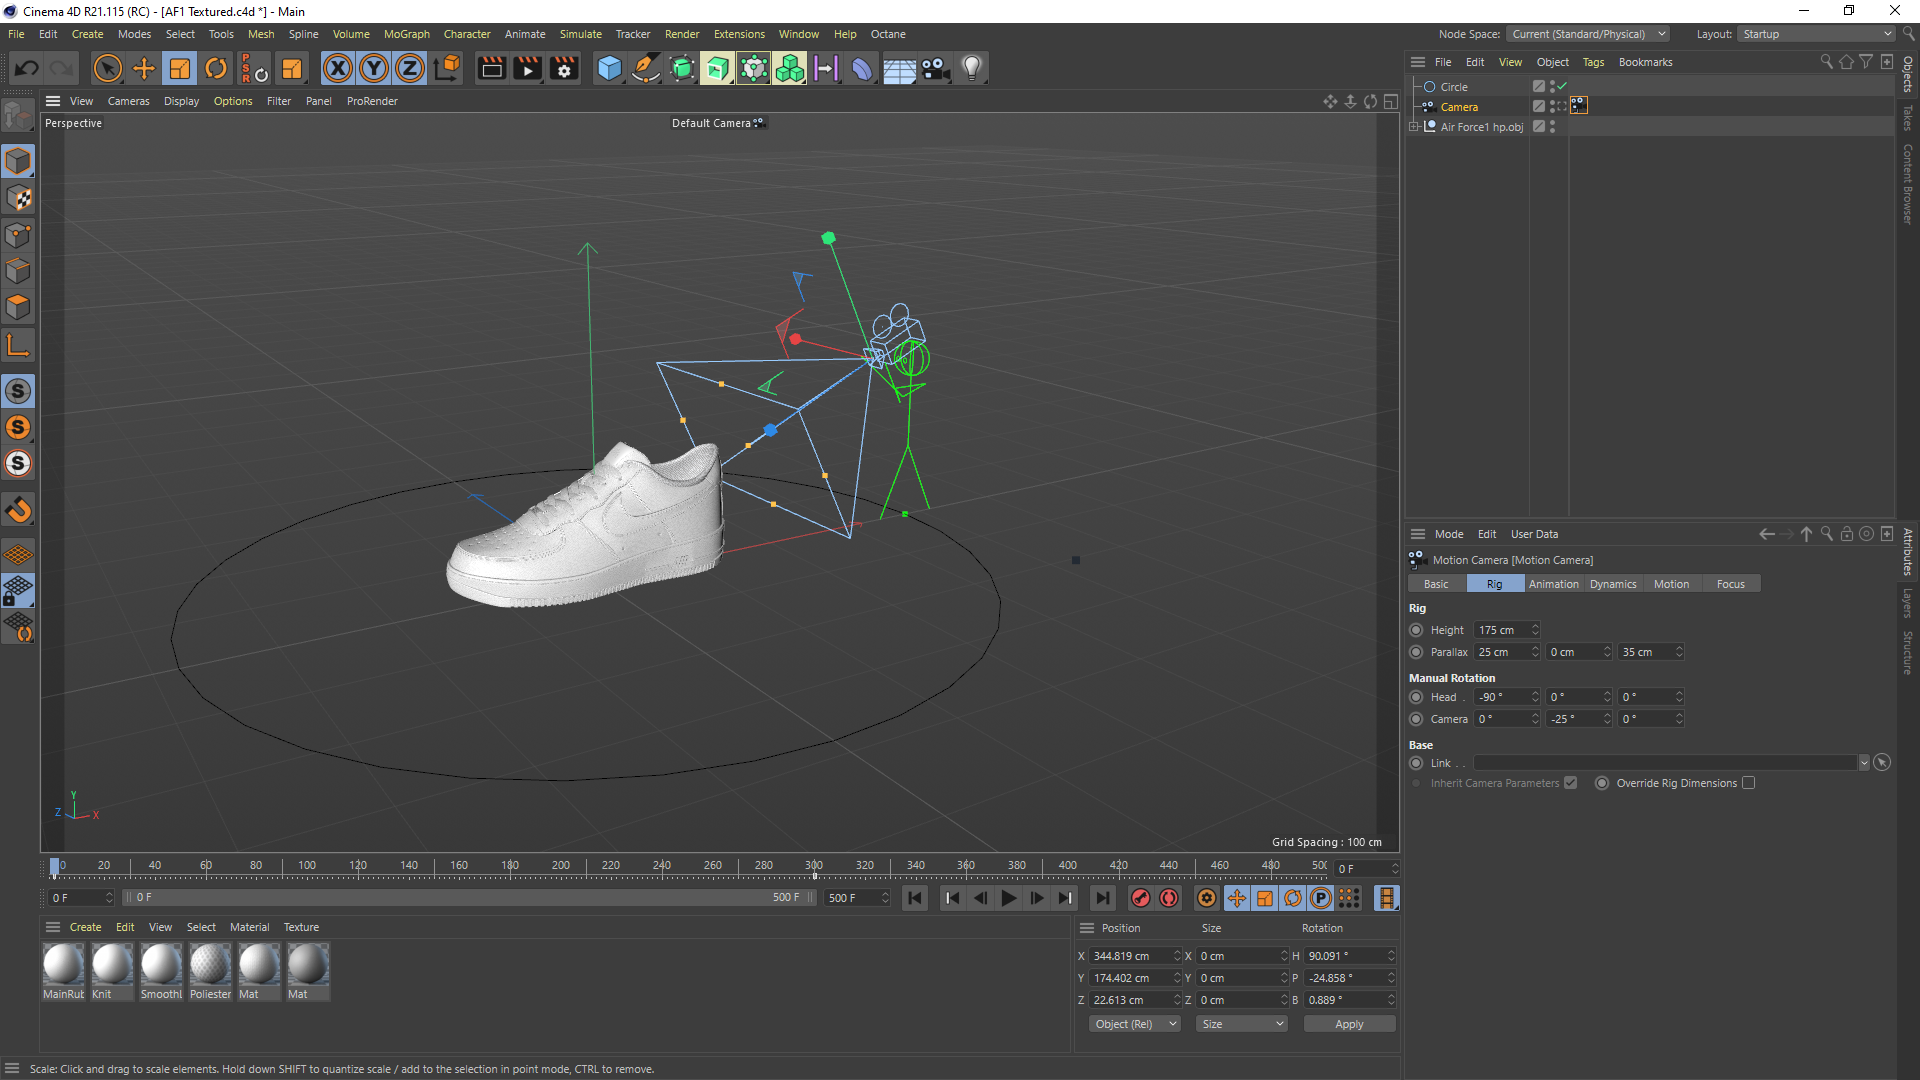1920x1080 pixels.
Task: Play the animation forward
Action: click(x=1009, y=898)
